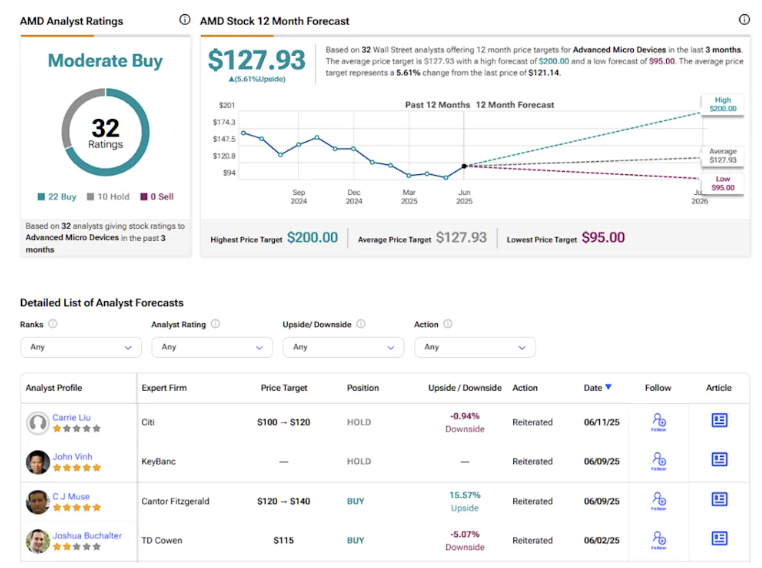Click Moderate Buy consensus heading
This screenshot has width=762, height=568.
[105, 61]
